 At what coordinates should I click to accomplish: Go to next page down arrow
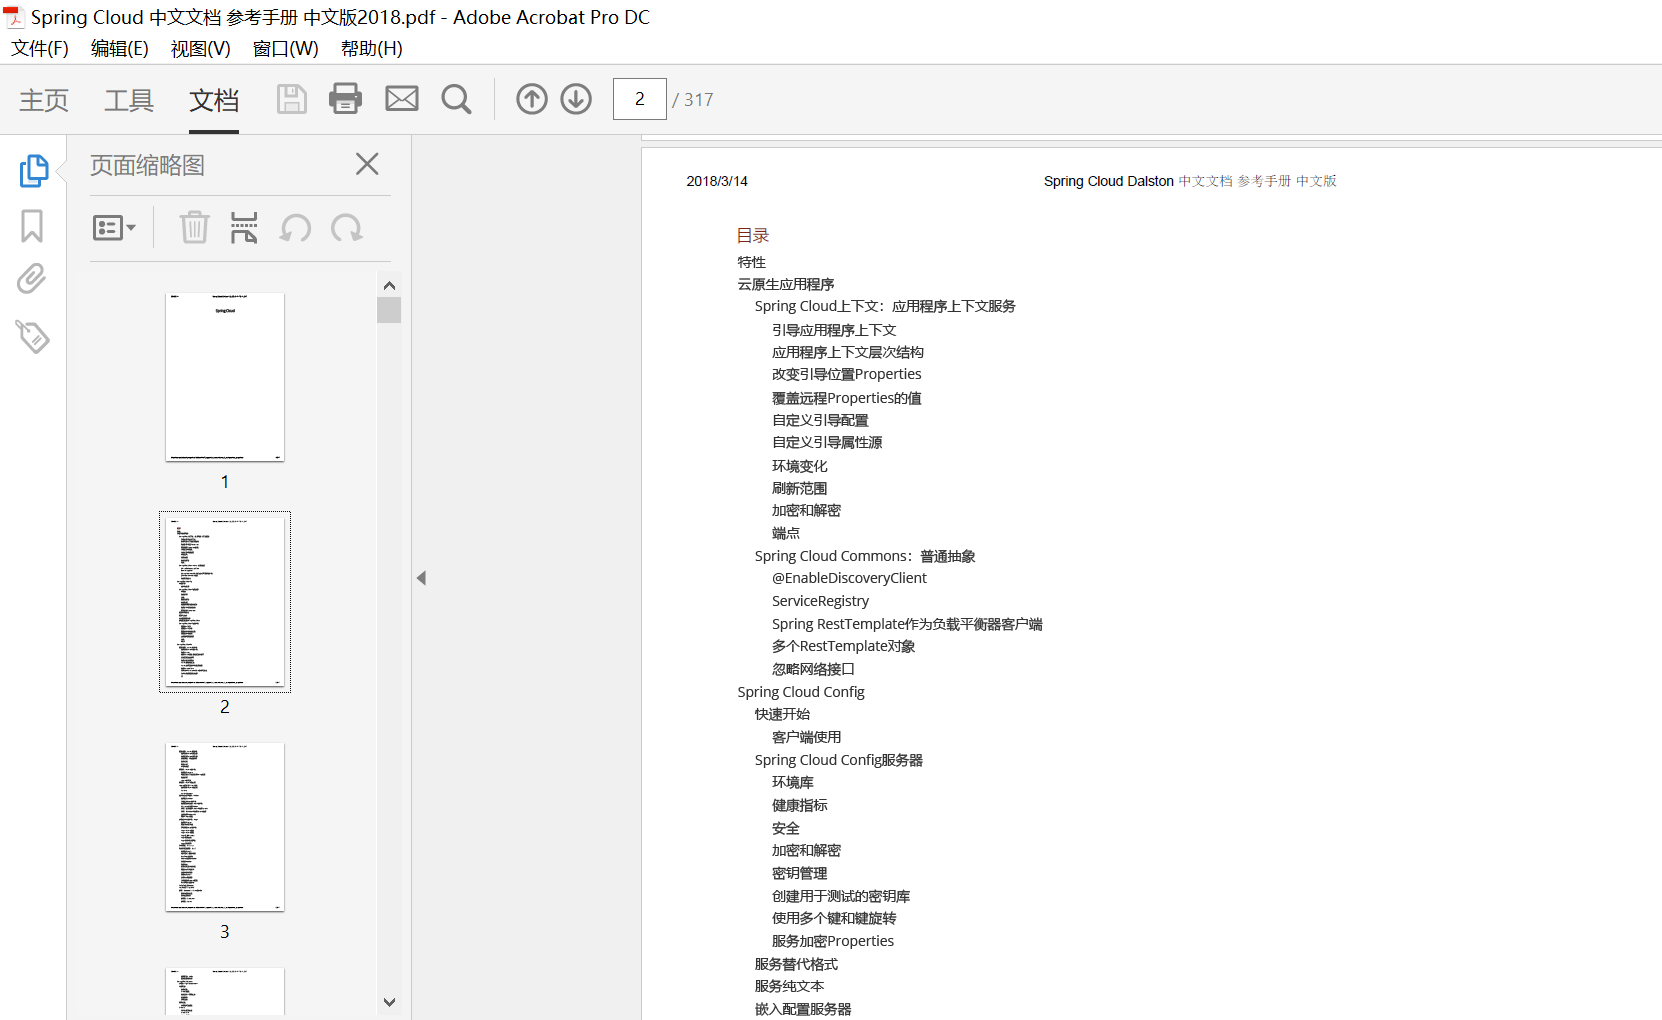[x=576, y=99]
